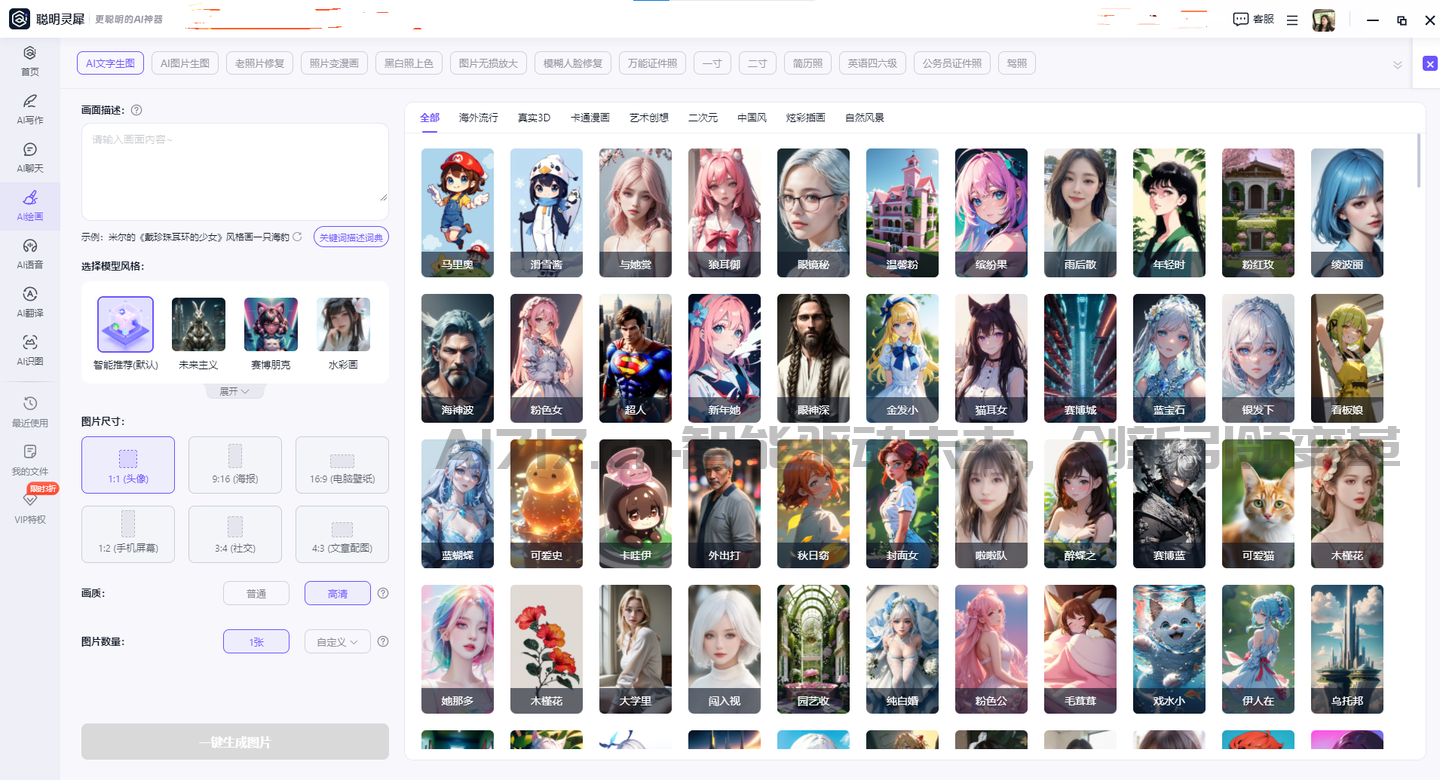Open the hamburger menu icon in title bar
This screenshot has width=1440, height=780.
click(1292, 20)
